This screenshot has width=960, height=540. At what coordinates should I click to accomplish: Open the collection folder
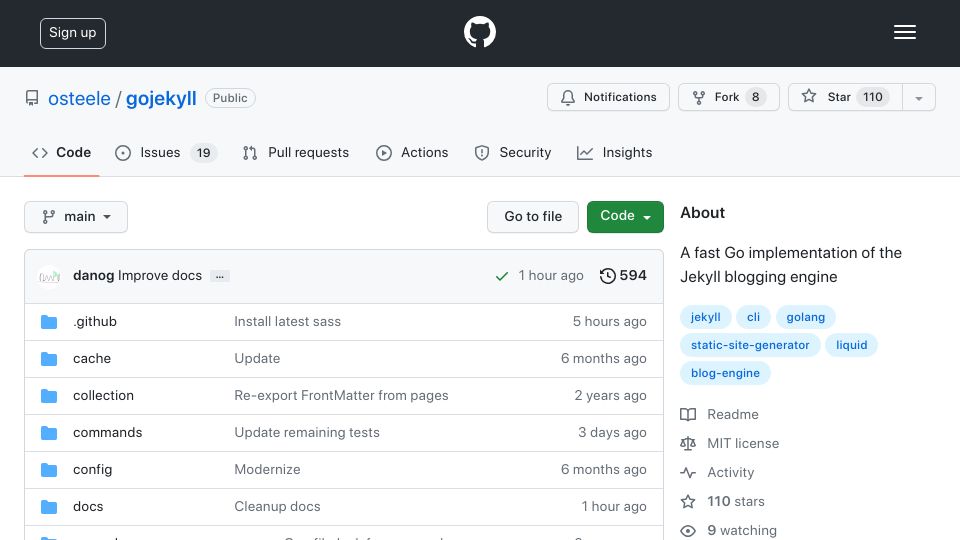pyautogui.click(x=103, y=396)
